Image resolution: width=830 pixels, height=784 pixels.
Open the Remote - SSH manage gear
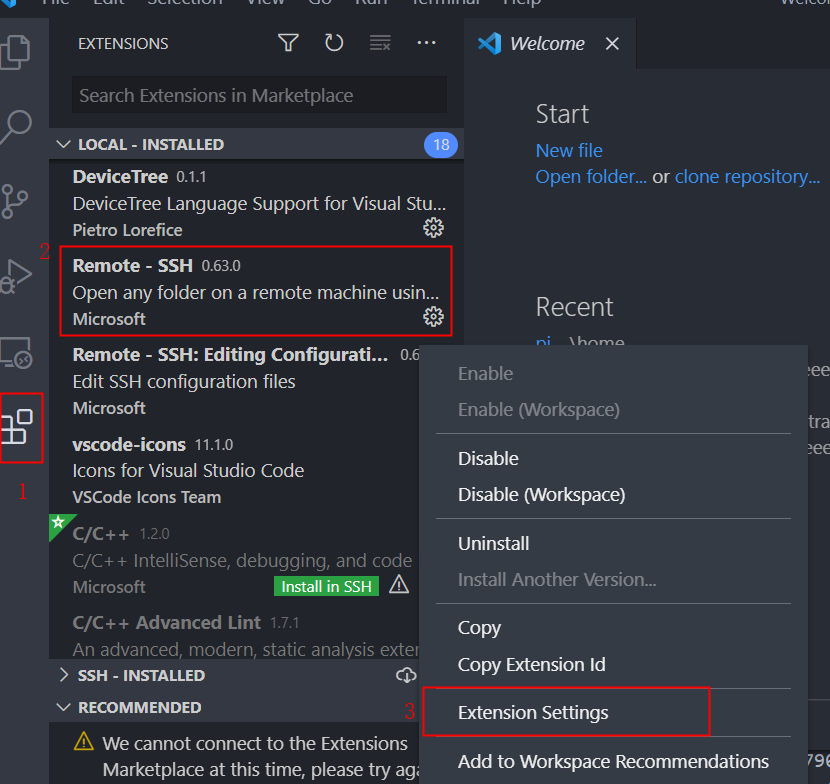434,317
